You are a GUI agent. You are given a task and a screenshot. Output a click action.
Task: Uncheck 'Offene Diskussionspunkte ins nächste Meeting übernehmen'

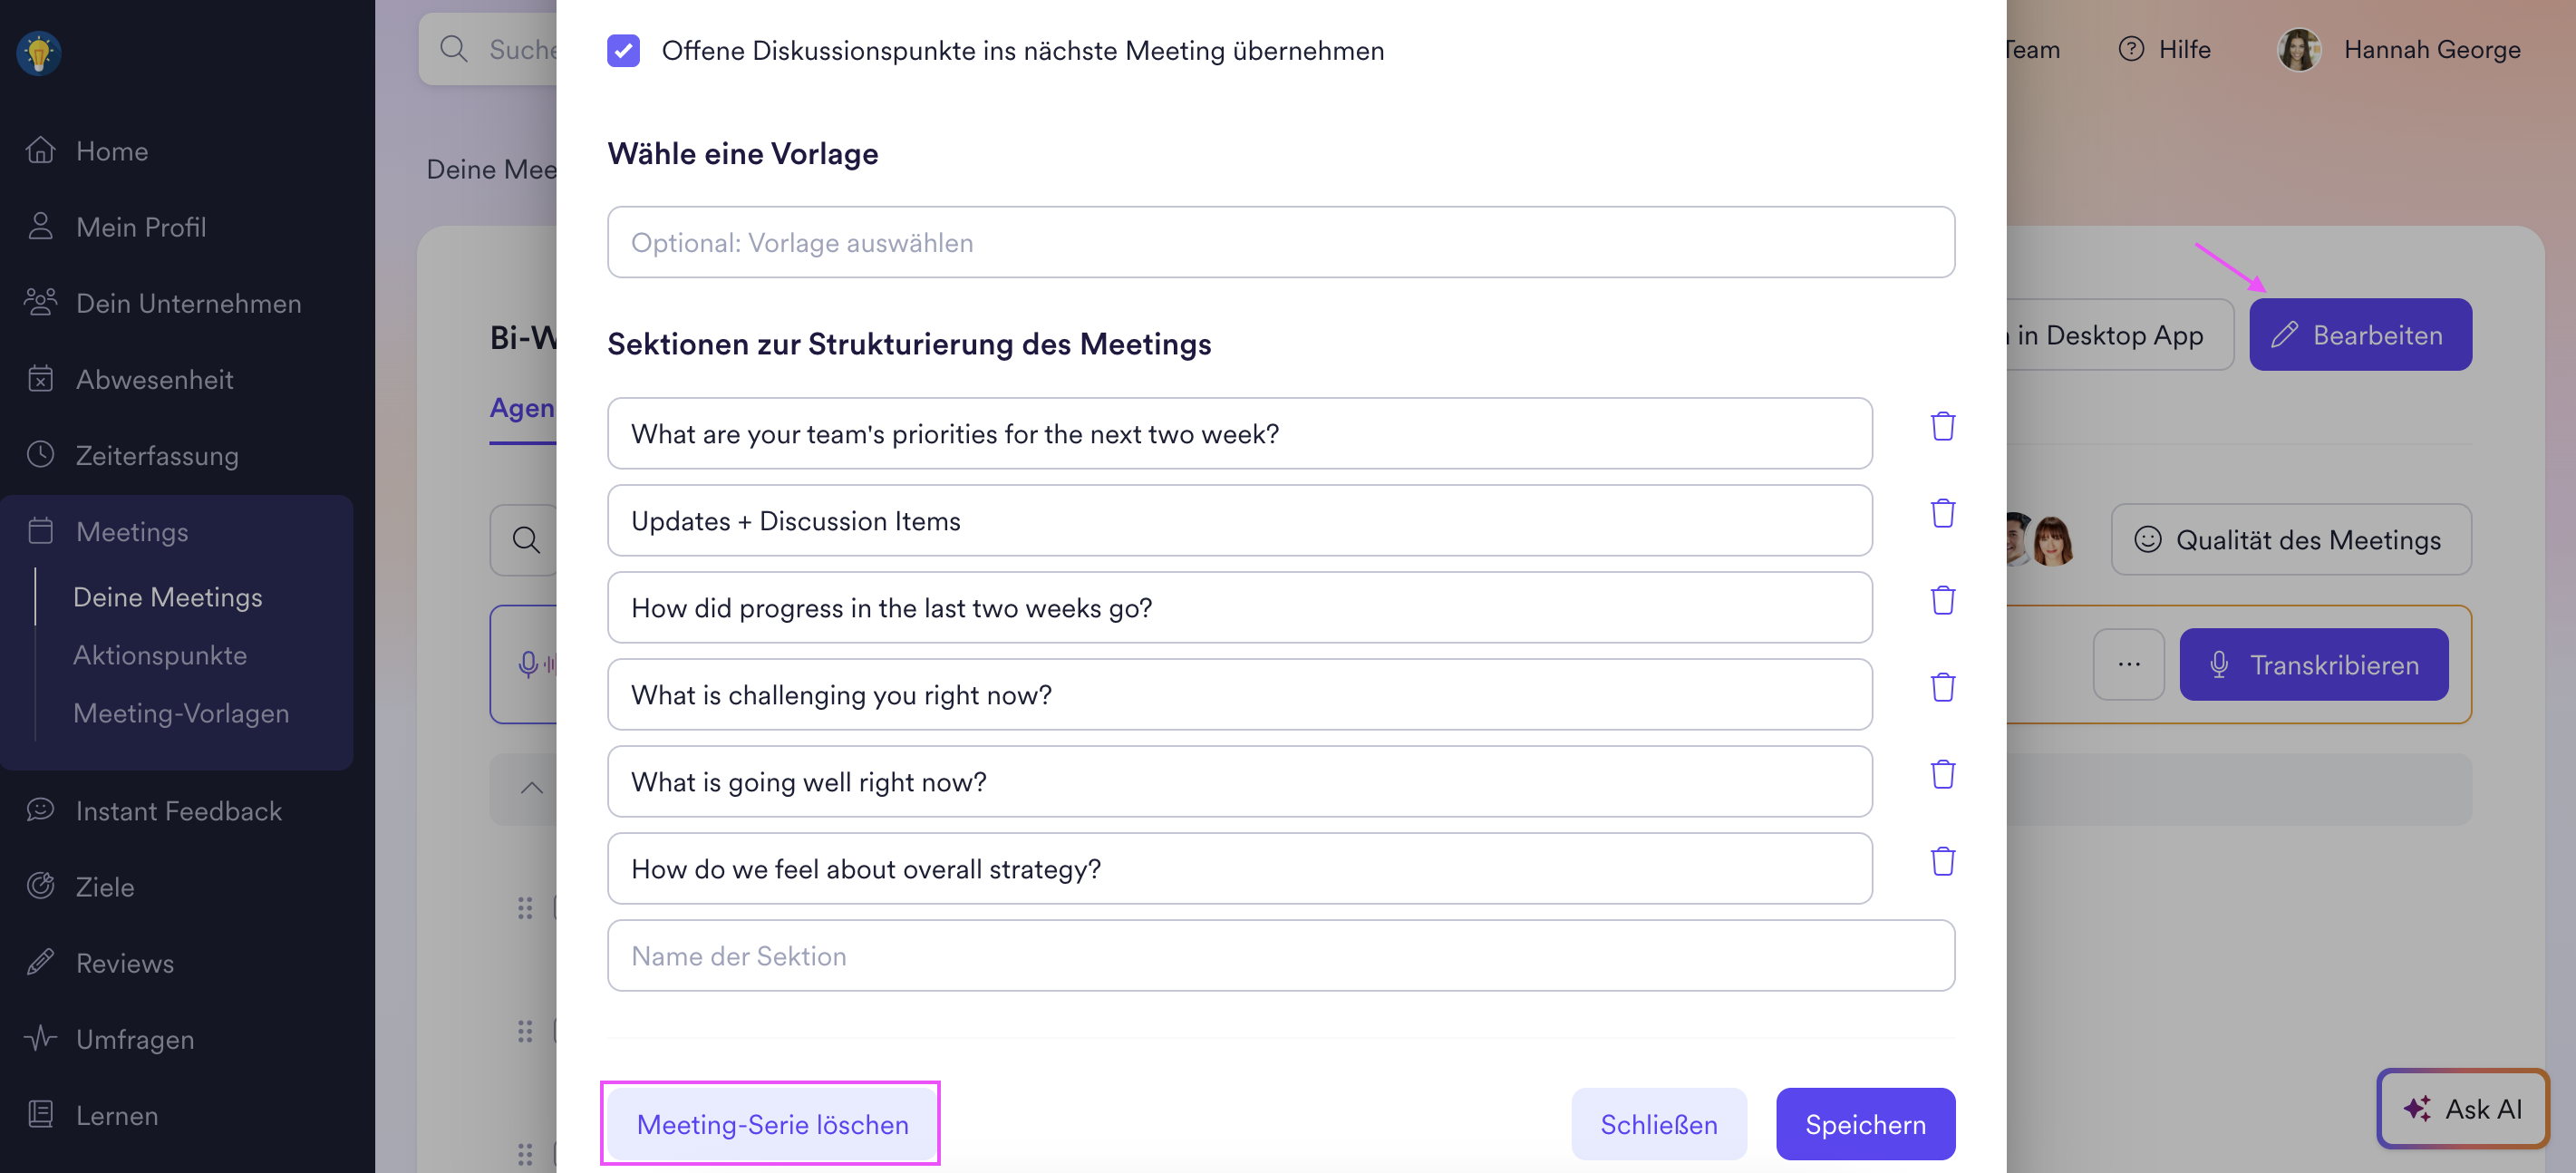click(623, 51)
